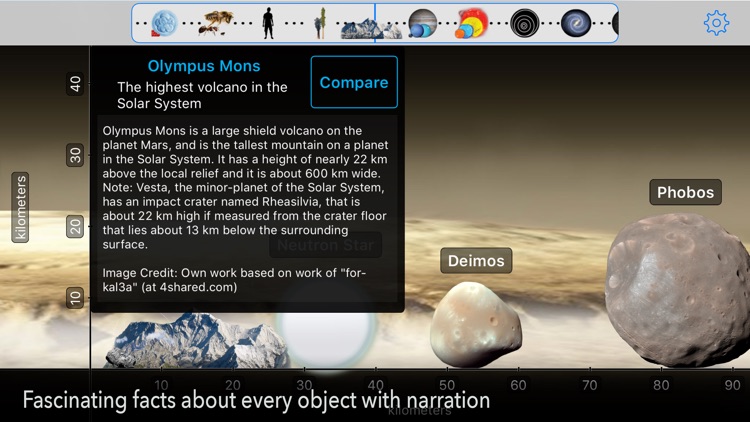
Task: Select the mountains icon in scale bar
Action: click(371, 28)
